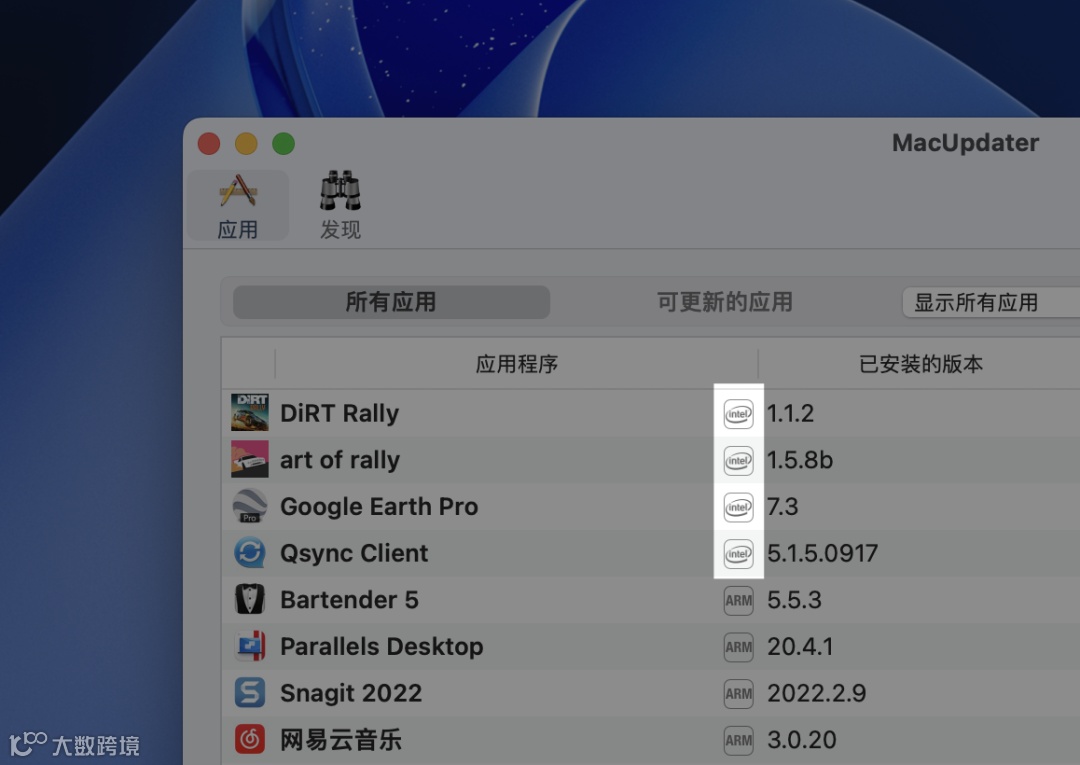
Task: Sort by the 应用程序 column header
Action: pyautogui.click(x=517, y=364)
